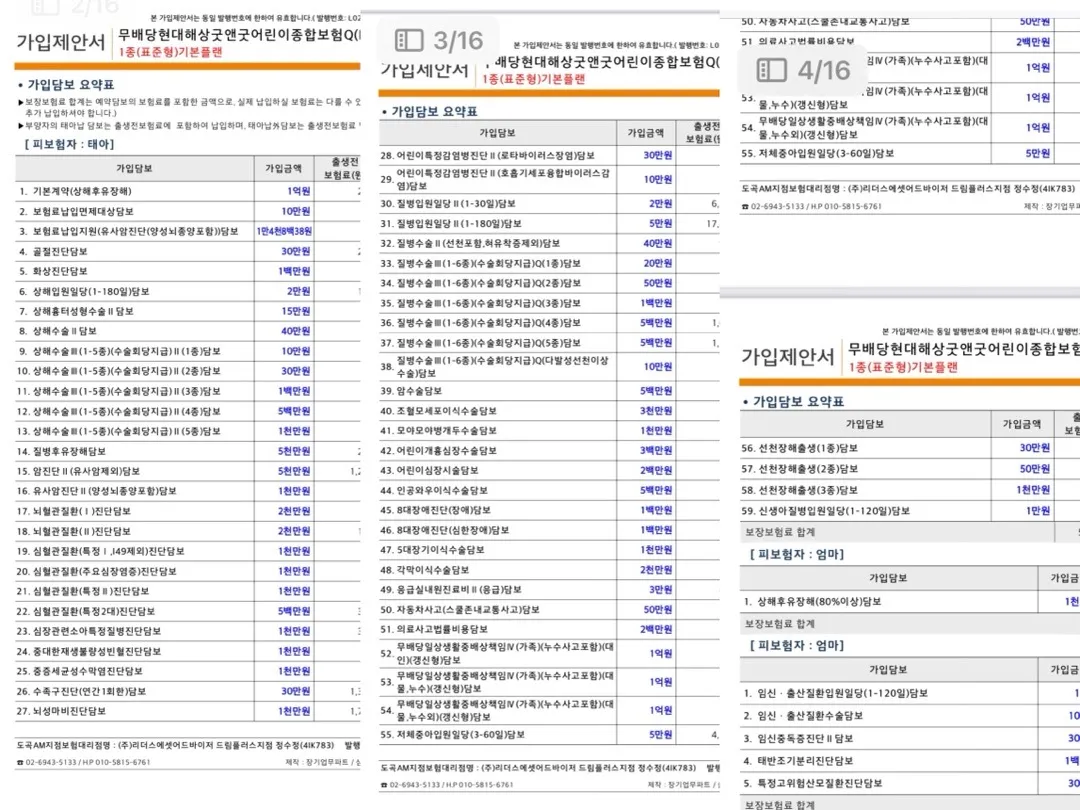Click the '3천만원' amount for 조혈모세포이식수술담보
The image size is (1080, 810).
(656, 411)
